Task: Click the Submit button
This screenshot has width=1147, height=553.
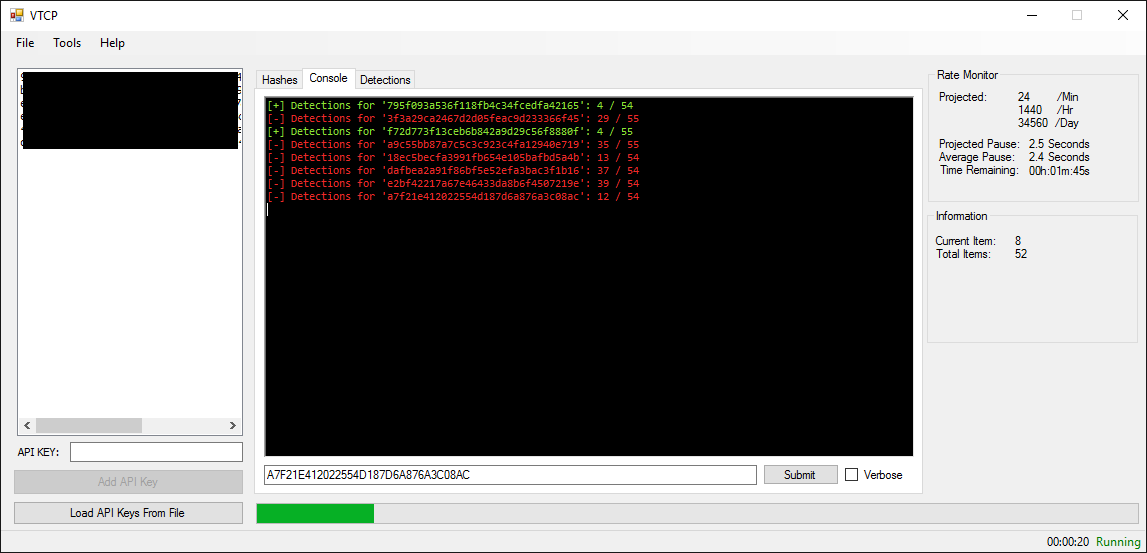Action: click(800, 475)
